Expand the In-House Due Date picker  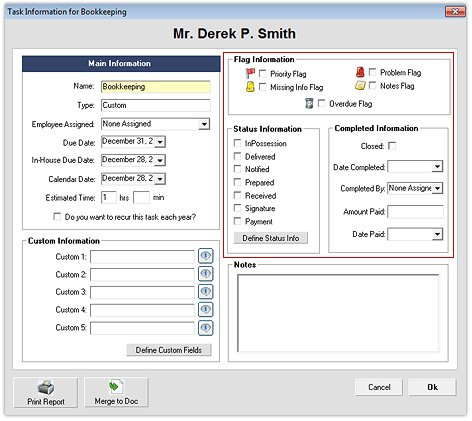160,160
